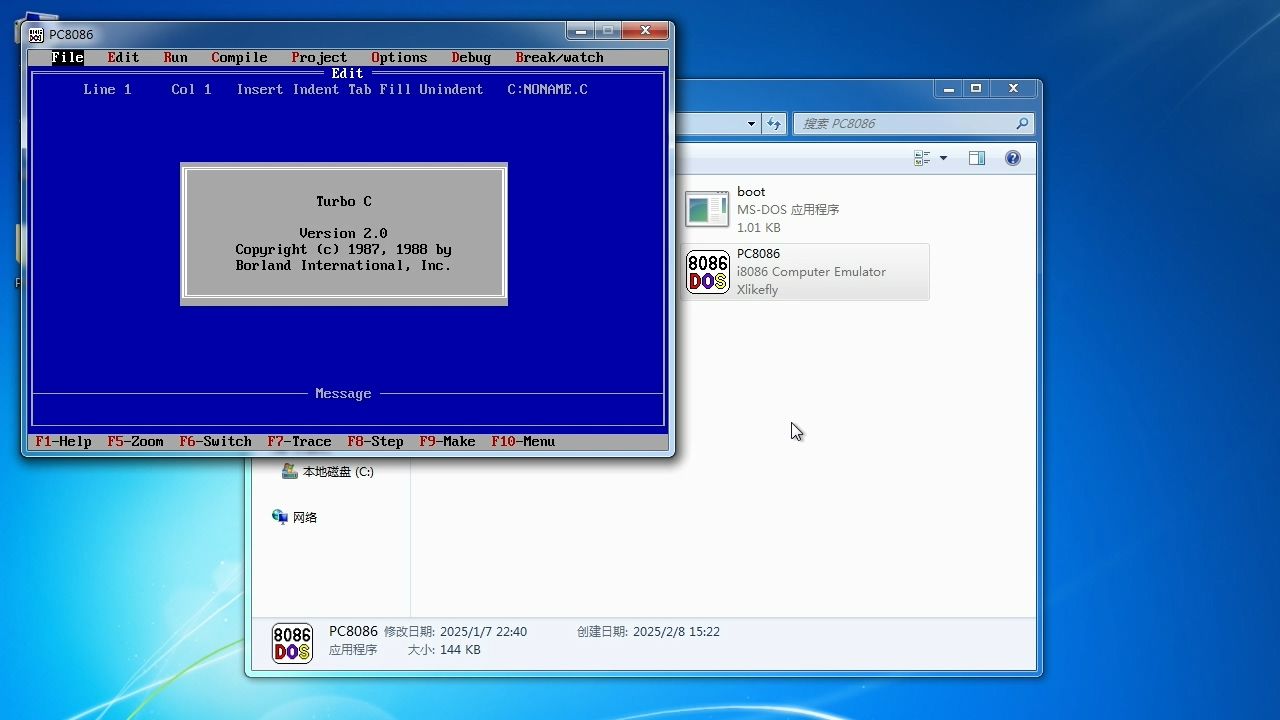Toggle the preview pane button
The width and height of the screenshot is (1280, 720).
[977, 158]
